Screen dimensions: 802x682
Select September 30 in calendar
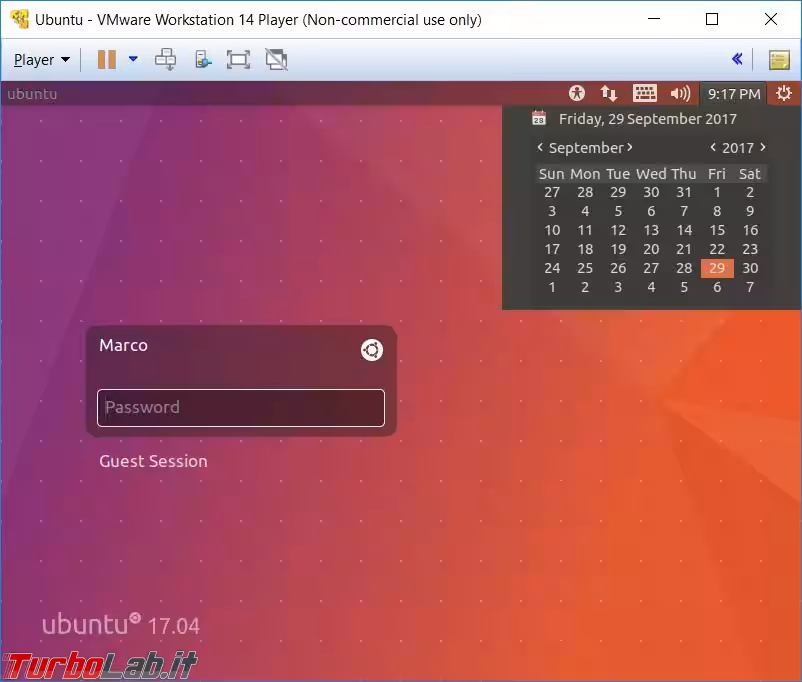(x=750, y=268)
